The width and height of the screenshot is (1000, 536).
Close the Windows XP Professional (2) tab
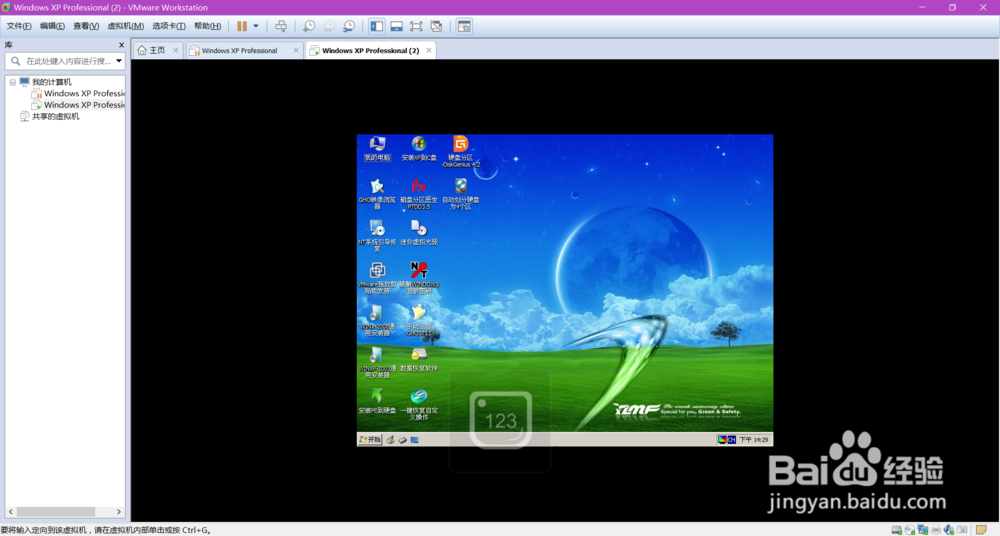[x=429, y=50]
